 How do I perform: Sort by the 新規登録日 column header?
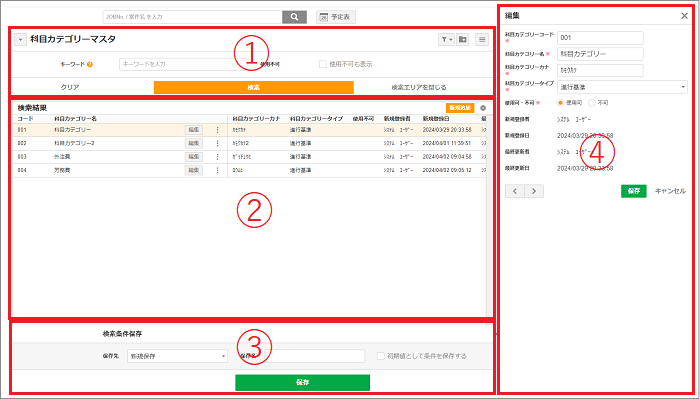pyautogui.click(x=436, y=119)
